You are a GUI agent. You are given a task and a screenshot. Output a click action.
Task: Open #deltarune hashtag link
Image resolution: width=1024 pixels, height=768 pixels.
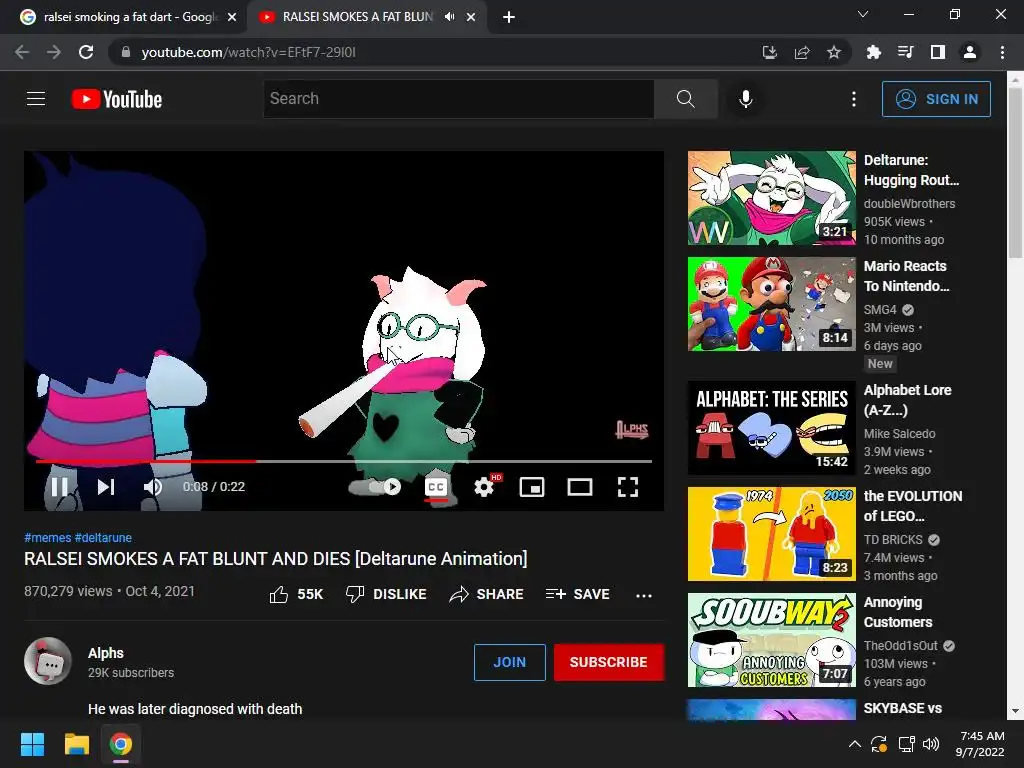pos(103,537)
